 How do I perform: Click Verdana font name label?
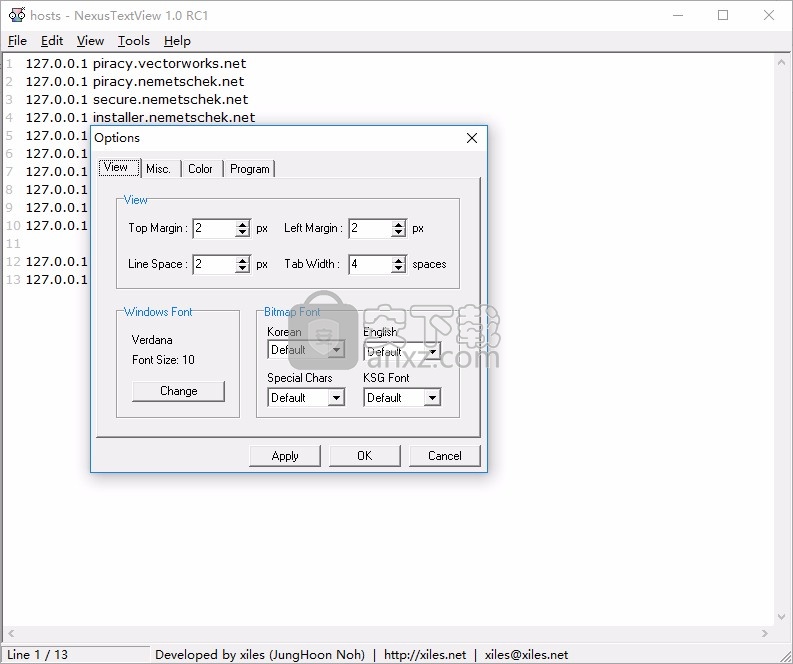pyautogui.click(x=152, y=339)
